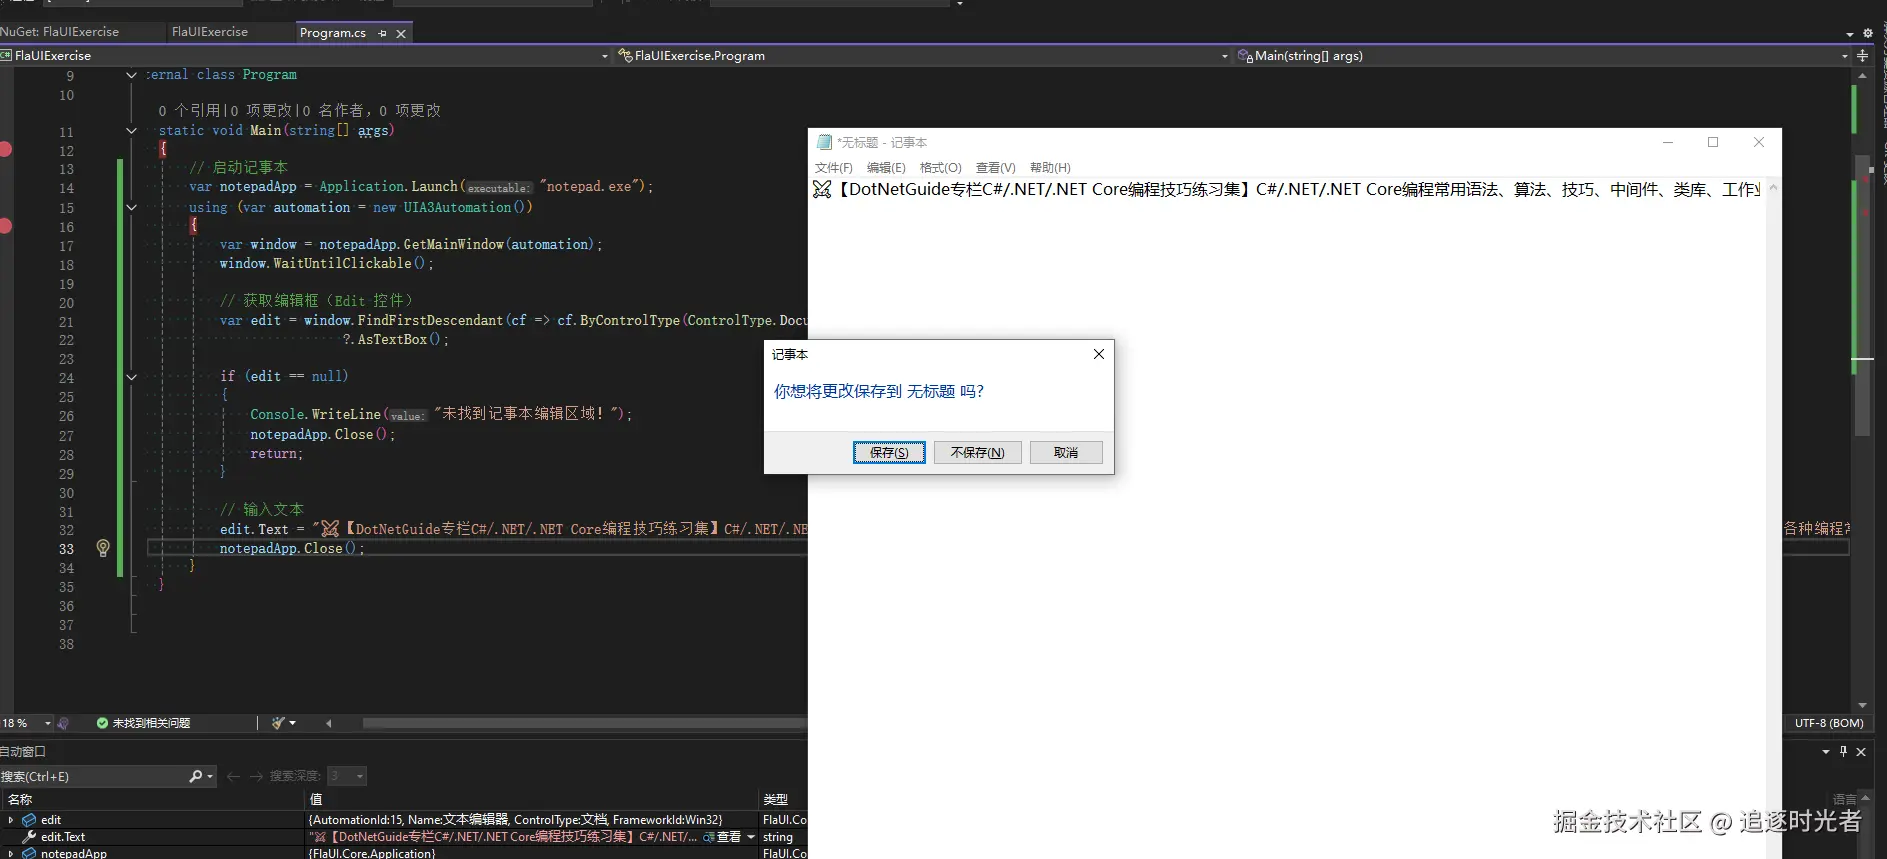Click Don't Save (不保存) in the Notepad dialog

[977, 452]
